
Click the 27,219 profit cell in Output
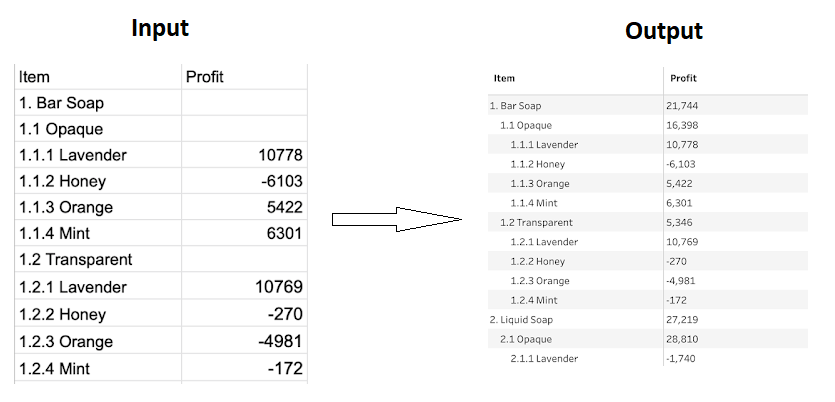point(682,319)
